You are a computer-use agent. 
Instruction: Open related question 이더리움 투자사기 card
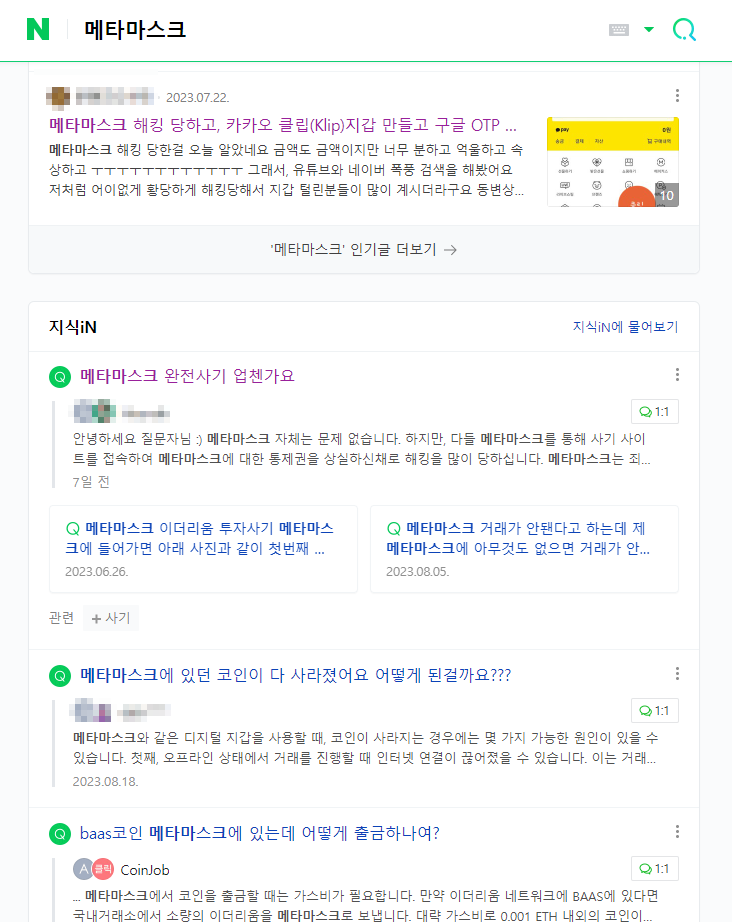point(203,549)
